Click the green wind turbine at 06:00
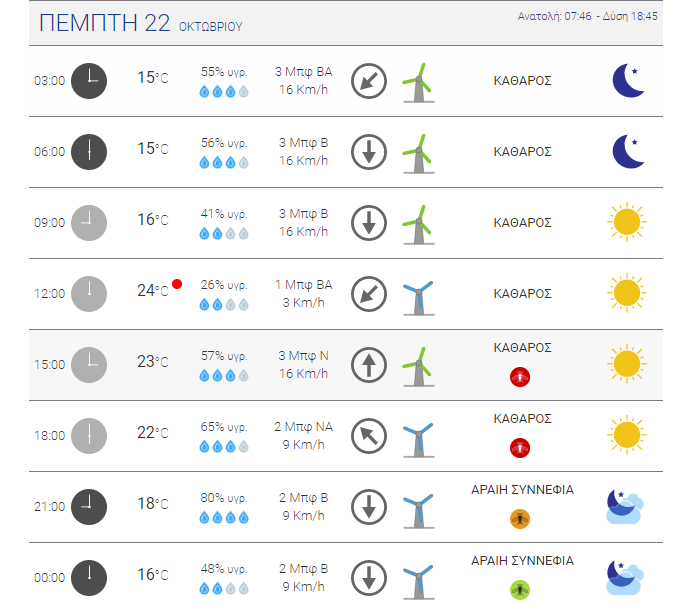The height and width of the screenshot is (612, 676). click(x=418, y=153)
